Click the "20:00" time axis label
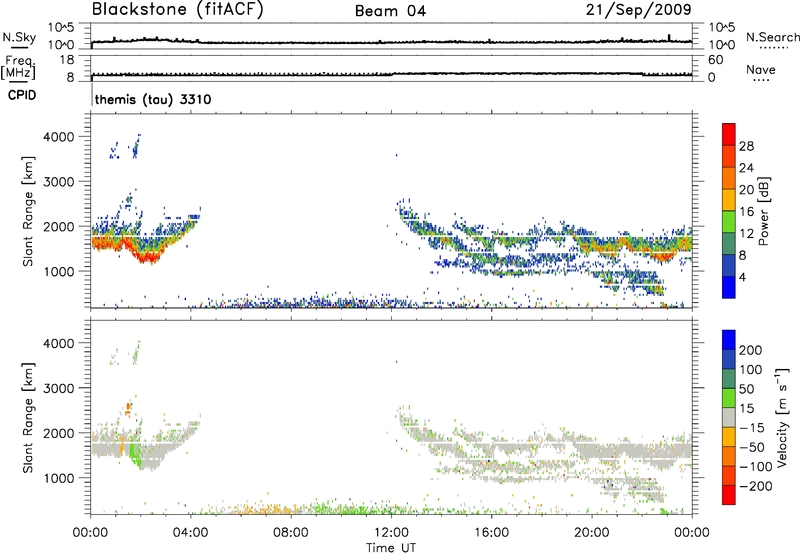This screenshot has width=800, height=554. coord(591,533)
